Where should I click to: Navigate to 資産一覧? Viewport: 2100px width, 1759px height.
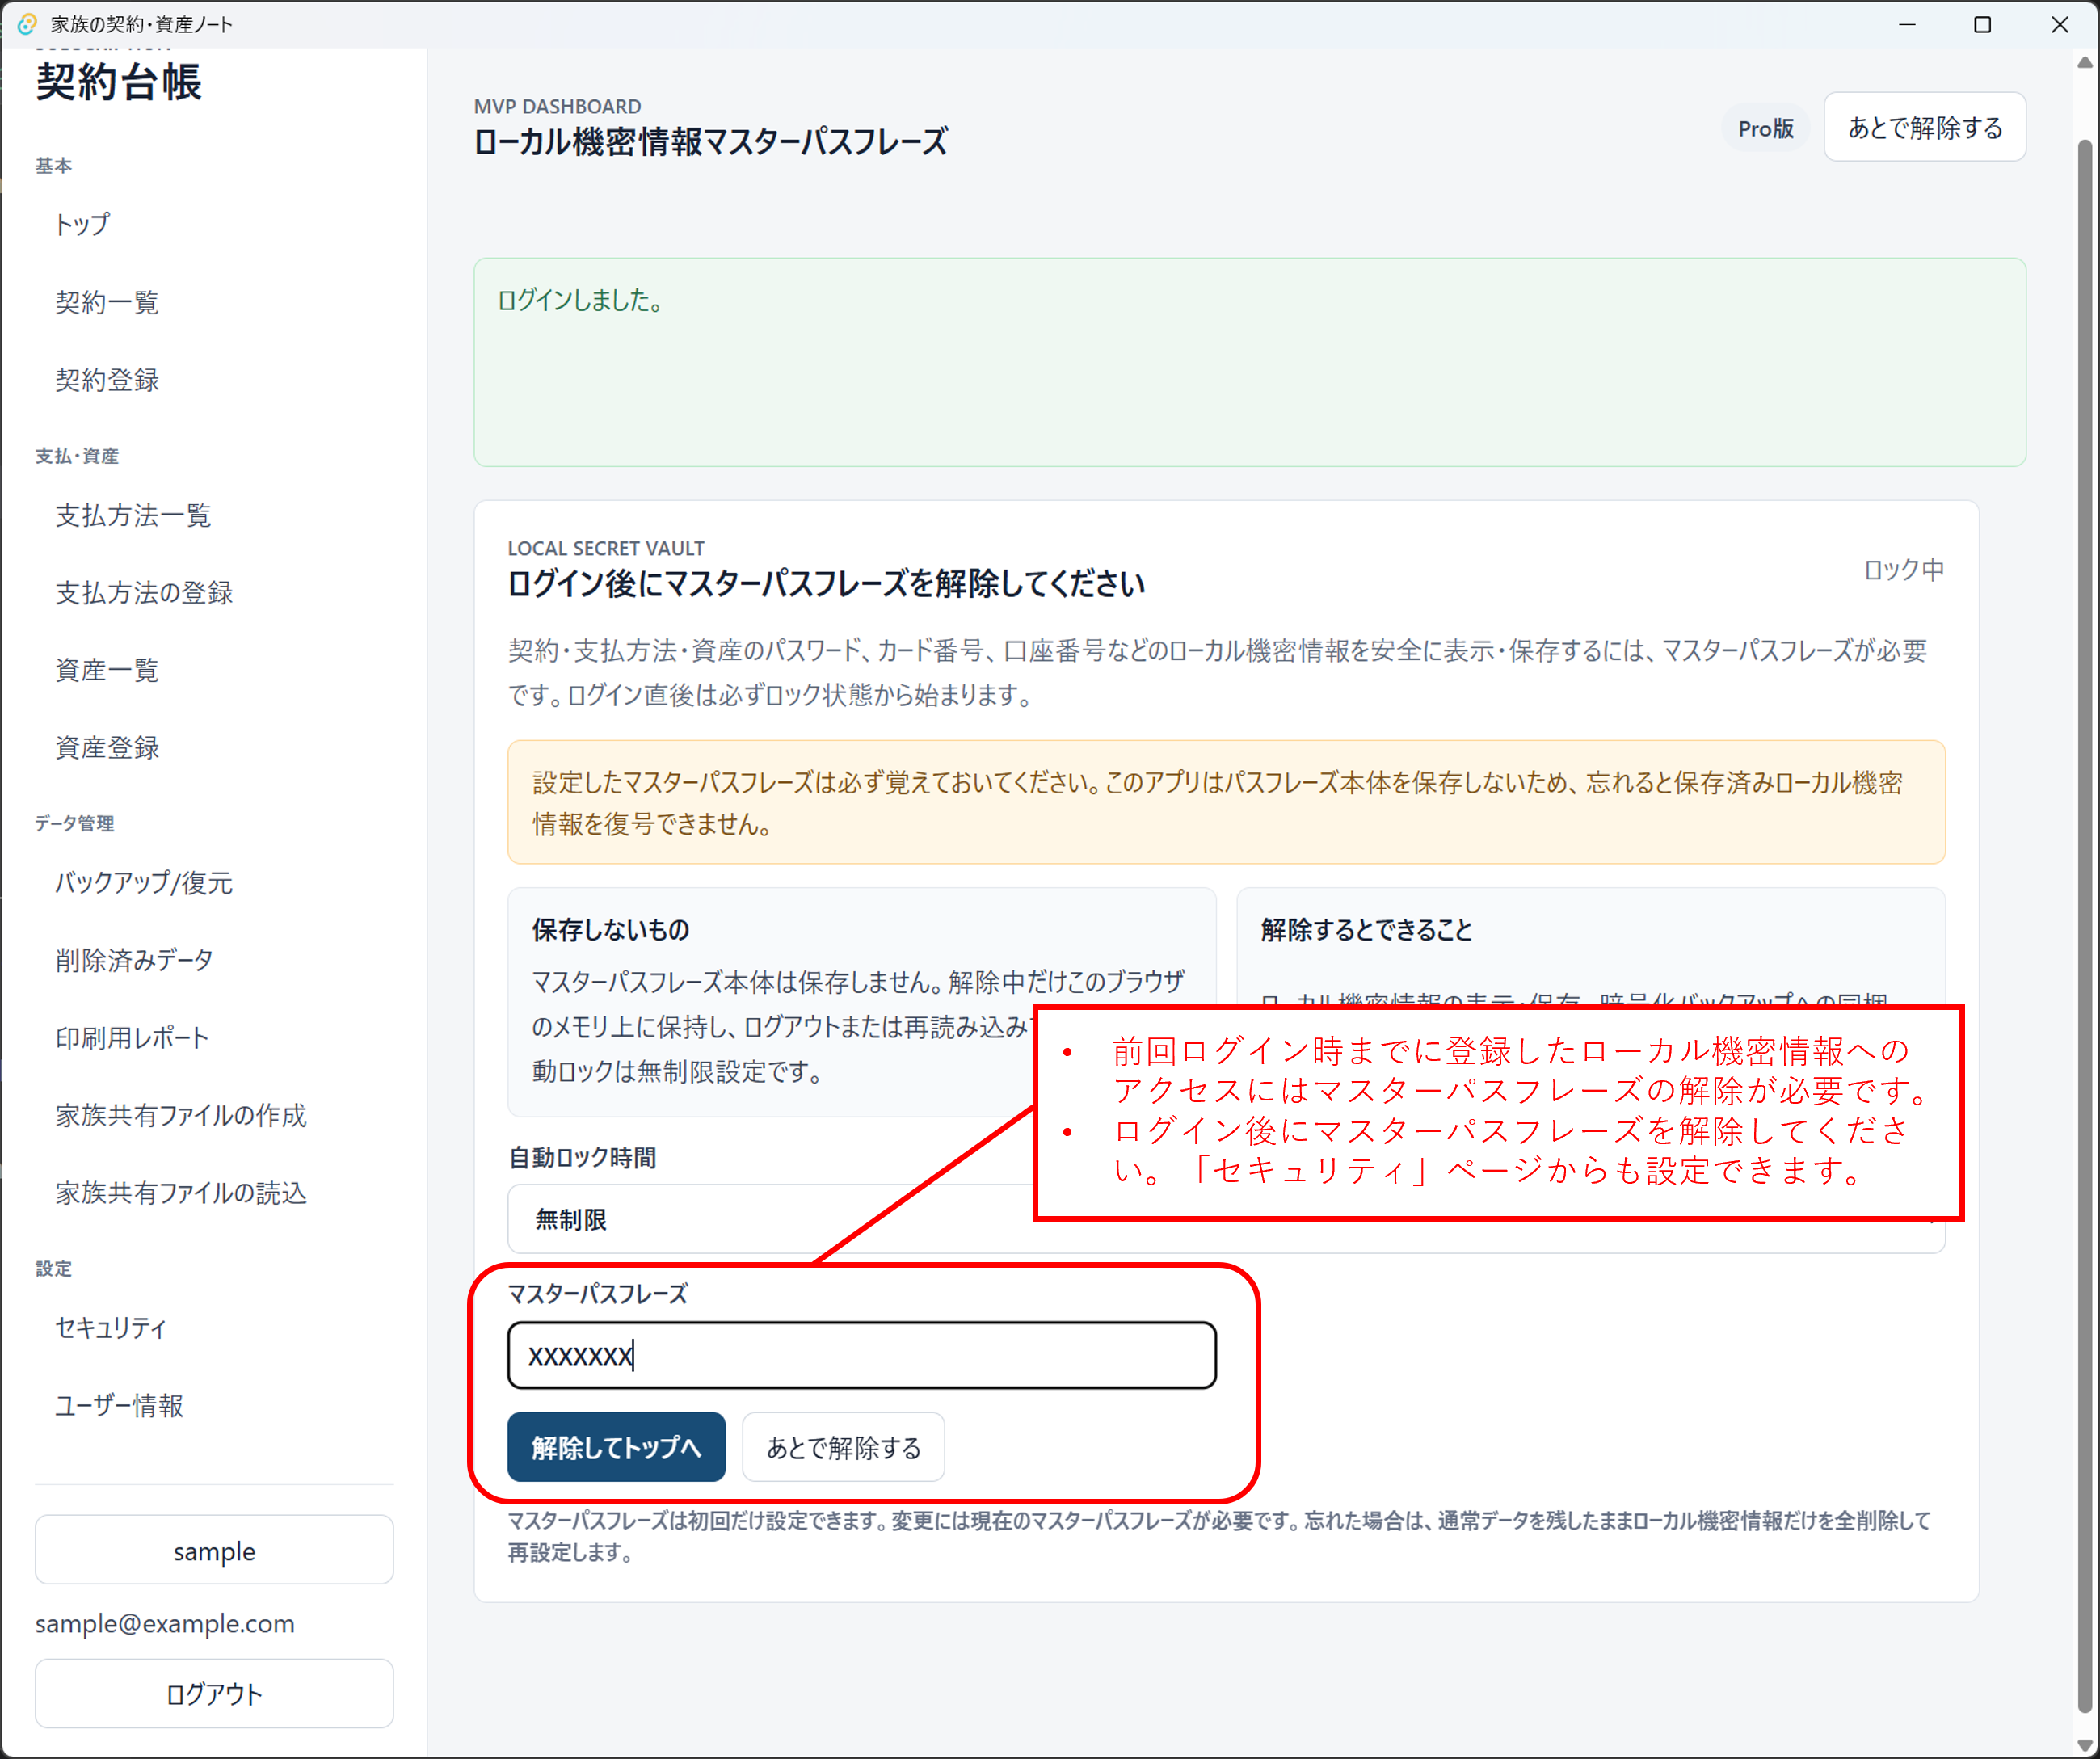point(107,670)
